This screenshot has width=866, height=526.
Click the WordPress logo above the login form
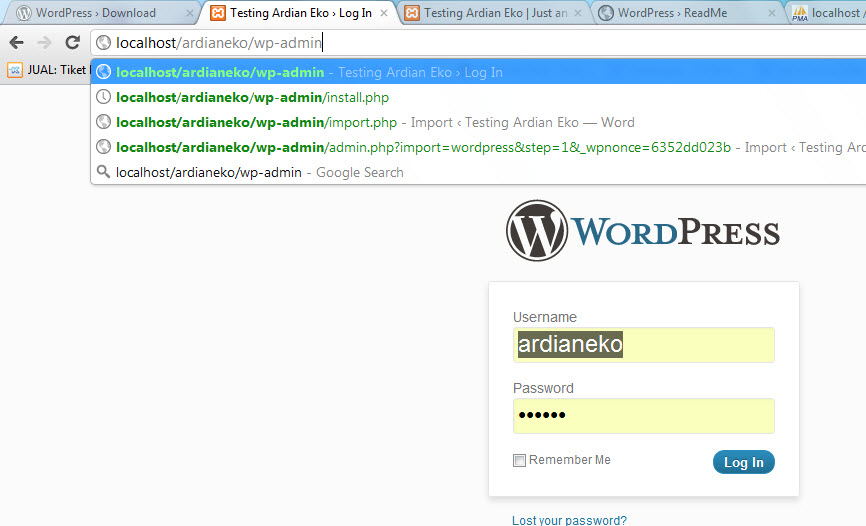[x=643, y=230]
